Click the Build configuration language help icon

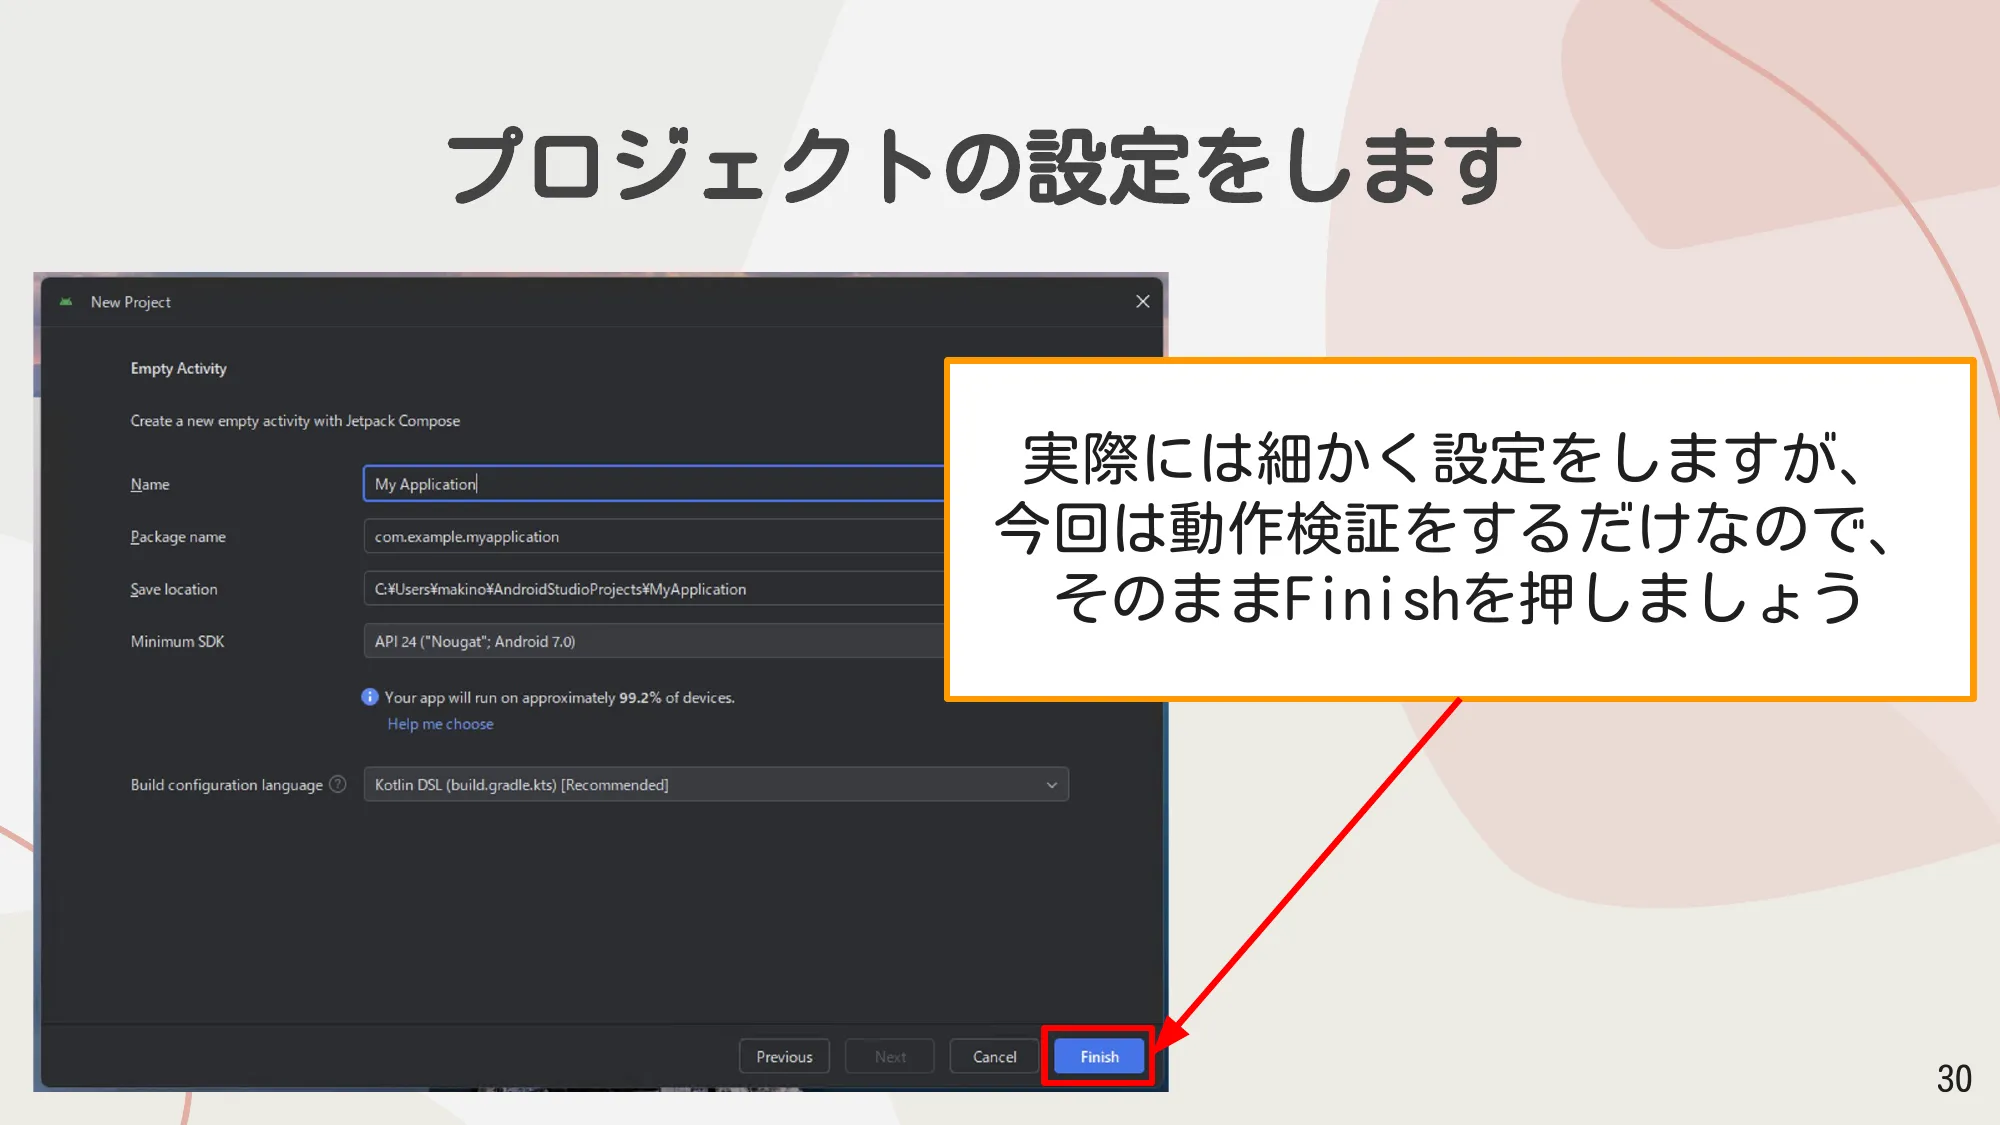(338, 784)
